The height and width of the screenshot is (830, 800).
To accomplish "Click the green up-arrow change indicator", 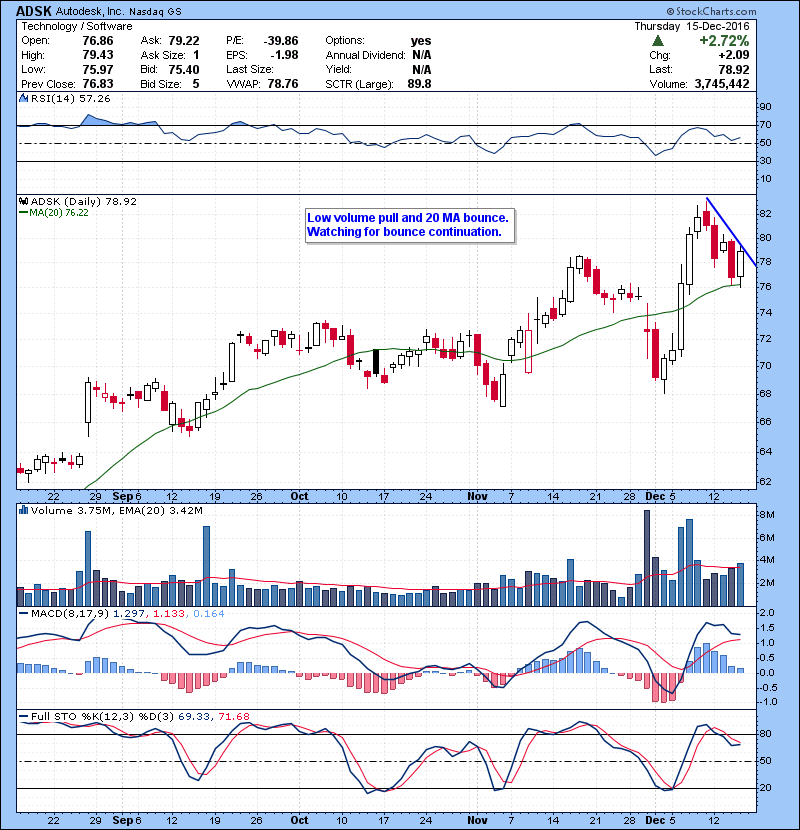I will [658, 41].
